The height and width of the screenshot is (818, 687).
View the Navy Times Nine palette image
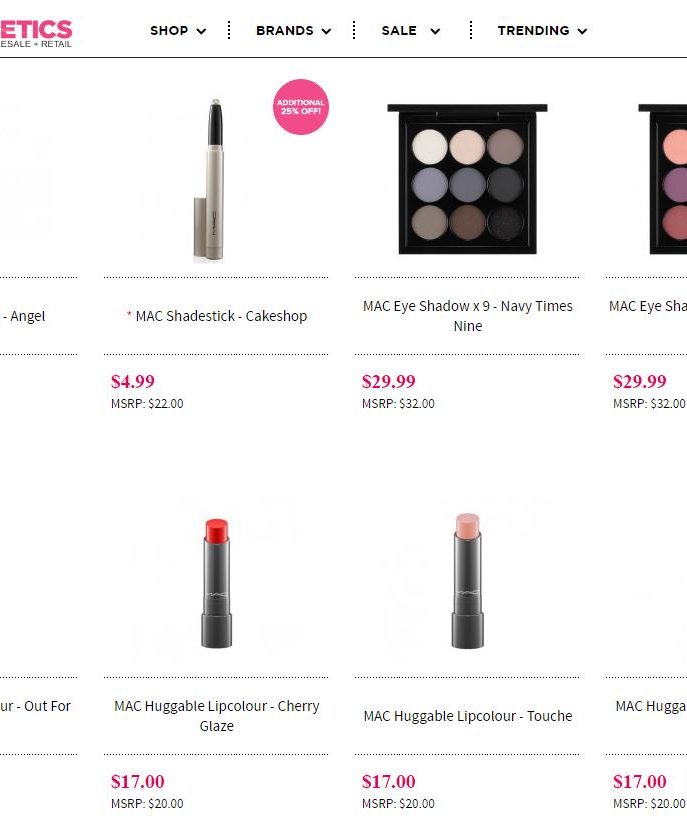coord(467,179)
